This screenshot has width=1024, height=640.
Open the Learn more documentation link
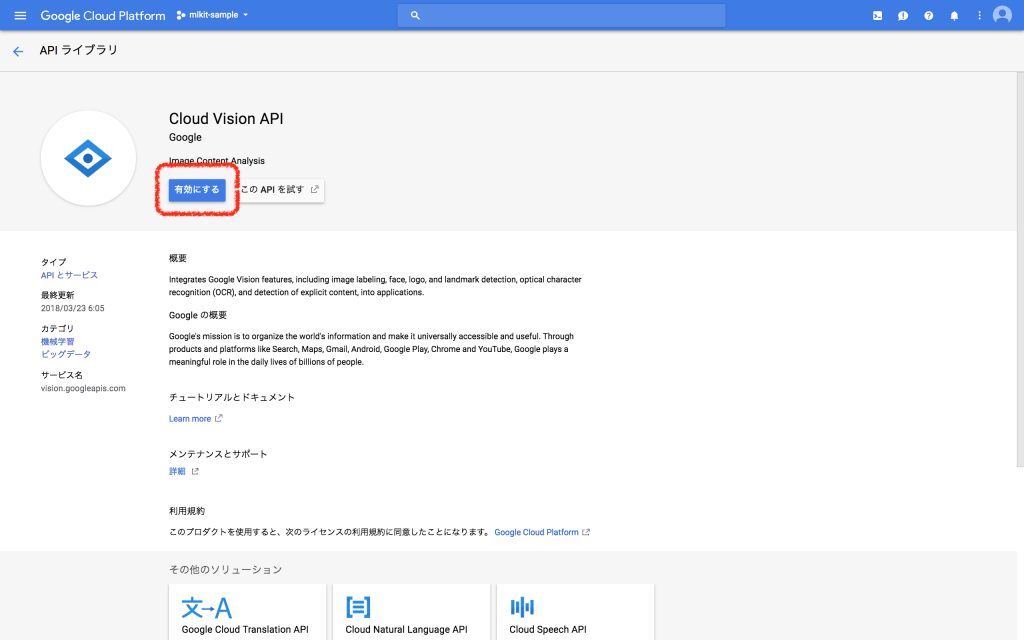189,419
